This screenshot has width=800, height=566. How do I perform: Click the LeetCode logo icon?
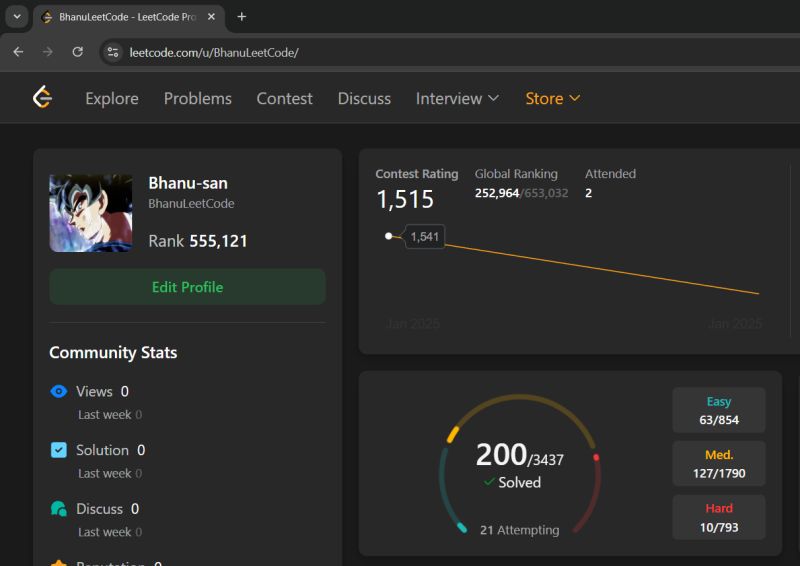[x=42, y=97]
